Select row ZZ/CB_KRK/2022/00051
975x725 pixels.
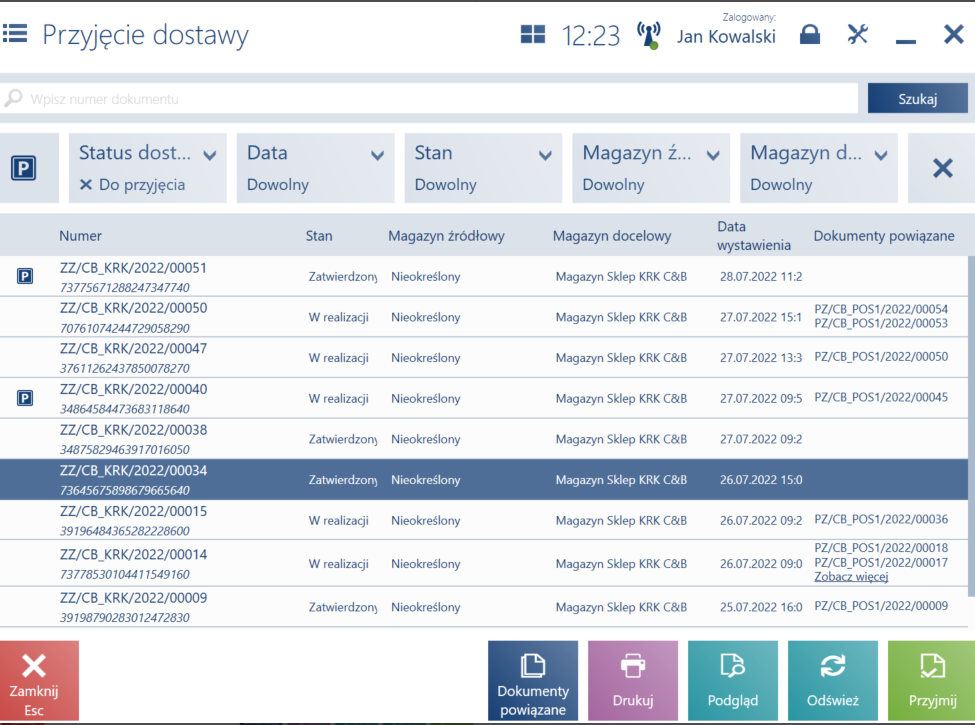(484, 277)
